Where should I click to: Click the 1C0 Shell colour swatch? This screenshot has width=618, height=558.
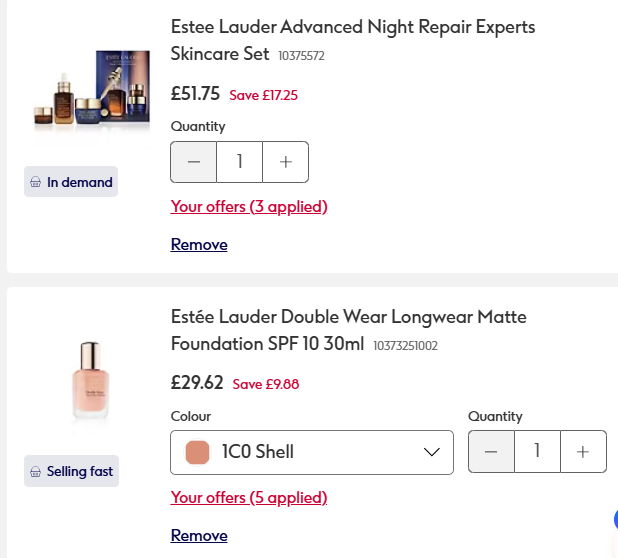click(197, 452)
